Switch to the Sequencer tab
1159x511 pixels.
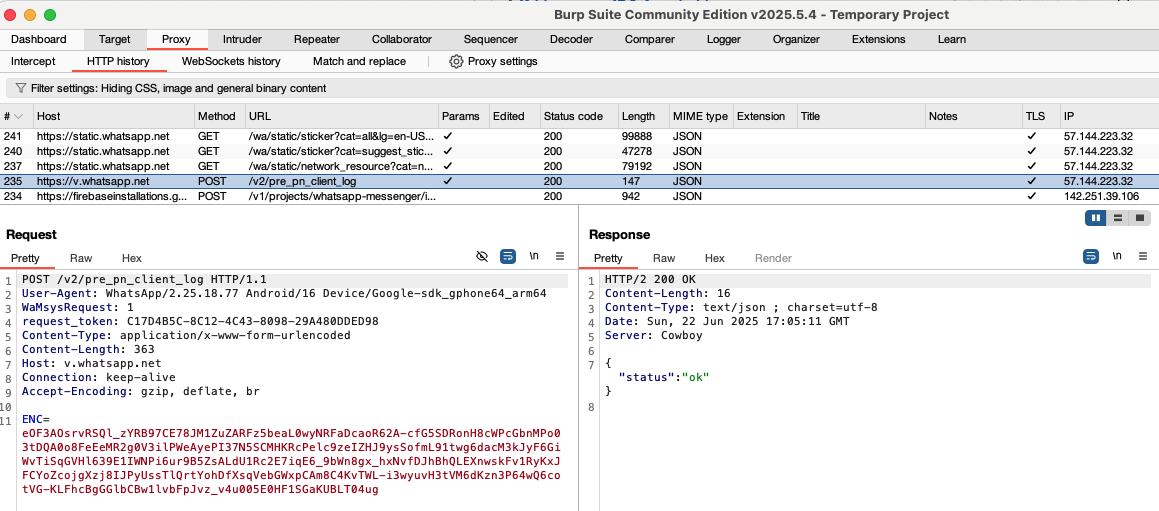(491, 39)
